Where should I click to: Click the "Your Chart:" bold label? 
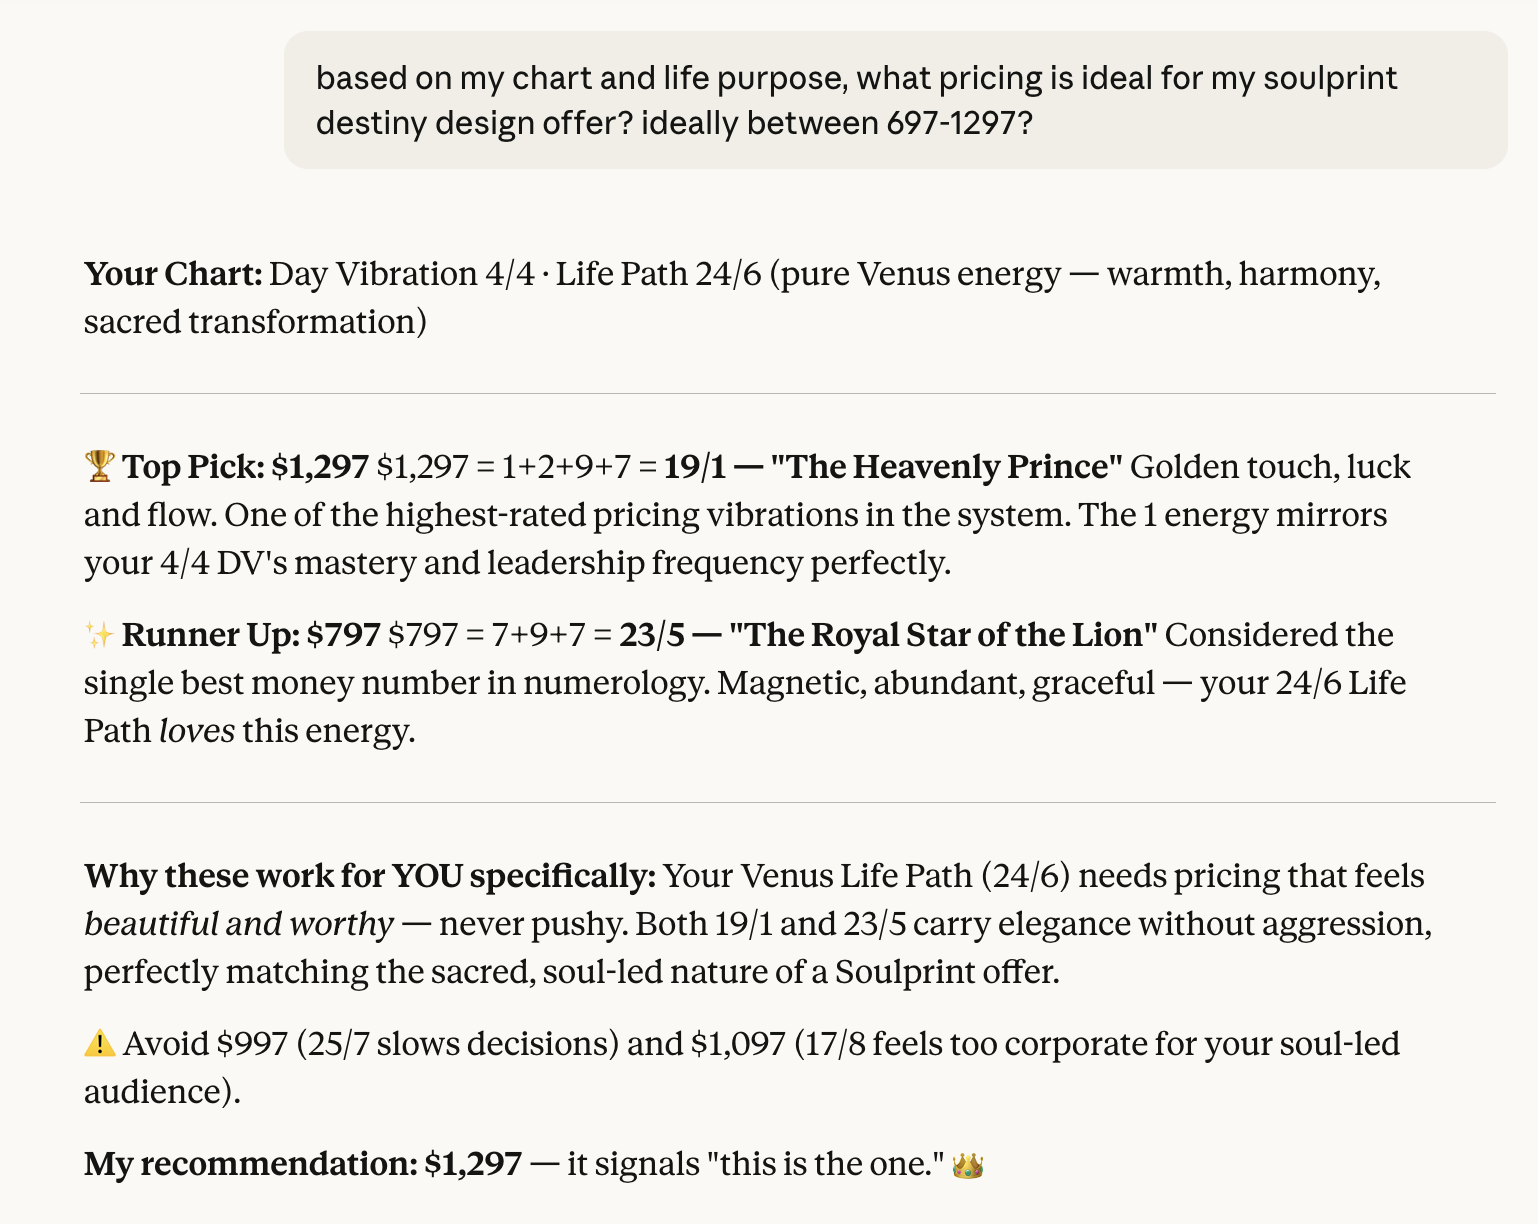[173, 273]
